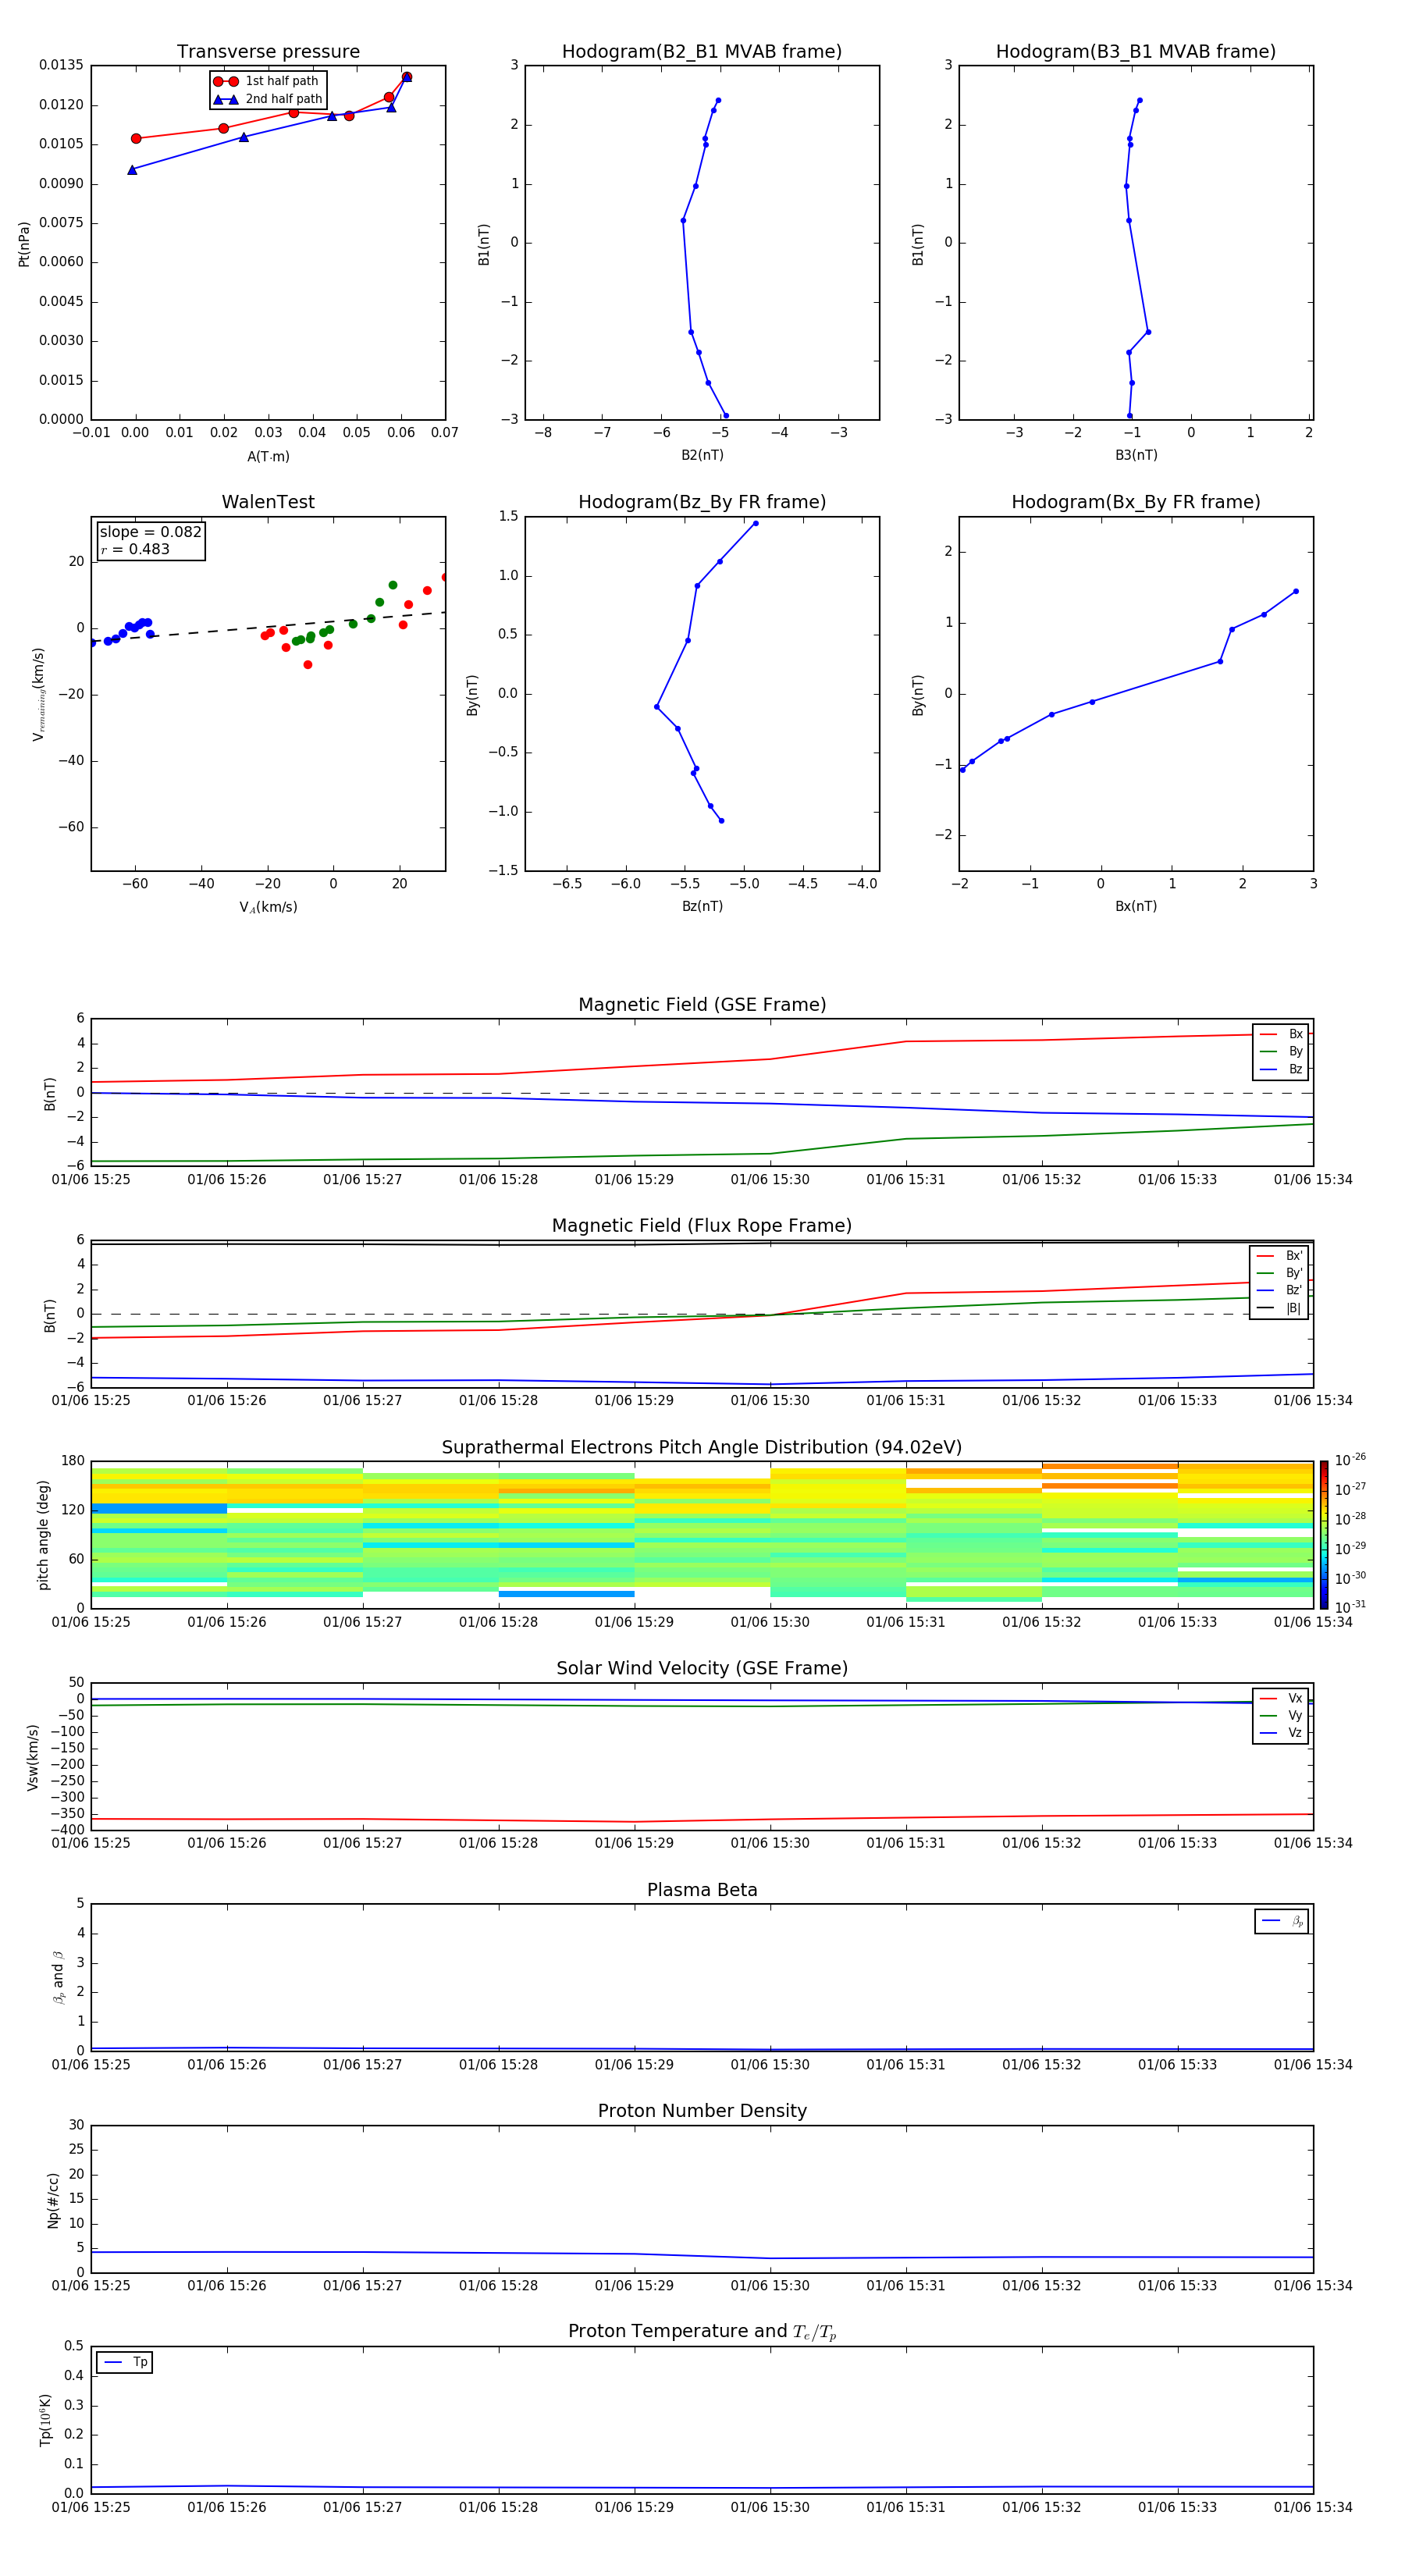Click the "Bx(nT)" x-axis label
The height and width of the screenshot is (2576, 1405).
(1136, 906)
